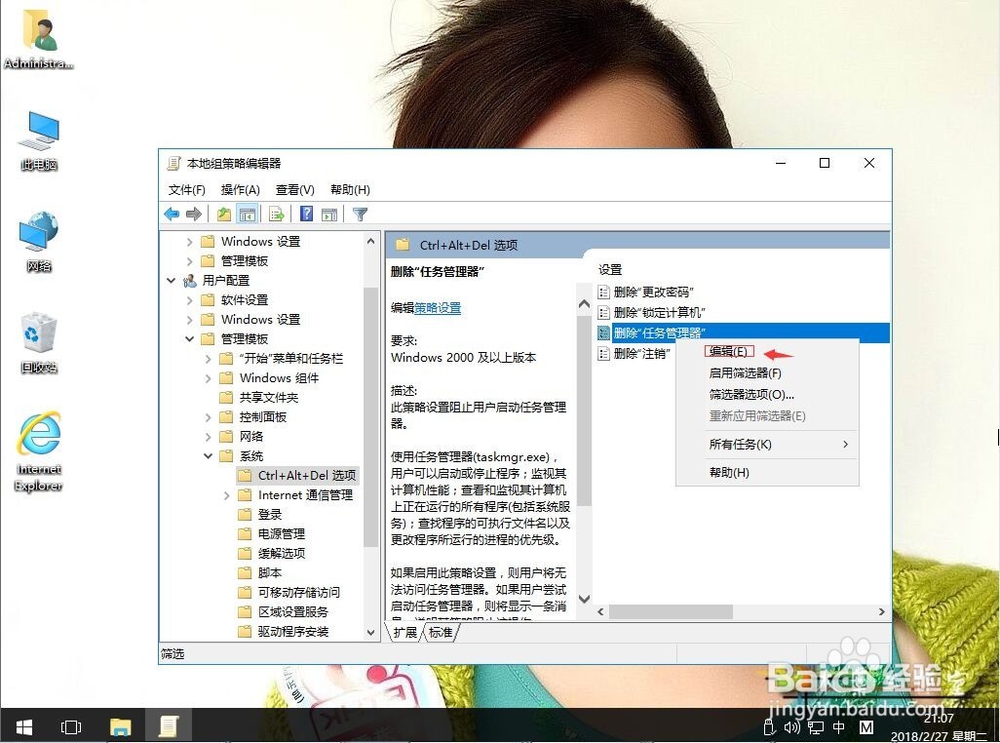Open the Help toolbar icon

(307, 214)
